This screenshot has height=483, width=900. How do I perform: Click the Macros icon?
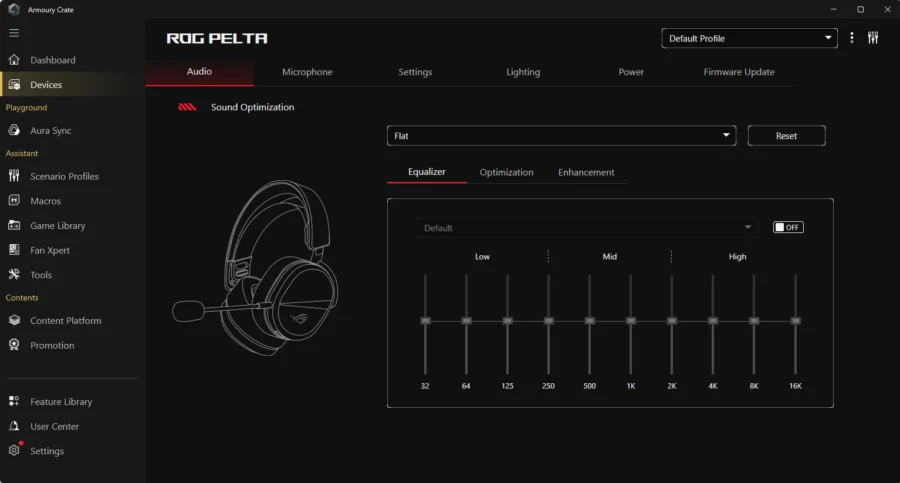click(14, 200)
